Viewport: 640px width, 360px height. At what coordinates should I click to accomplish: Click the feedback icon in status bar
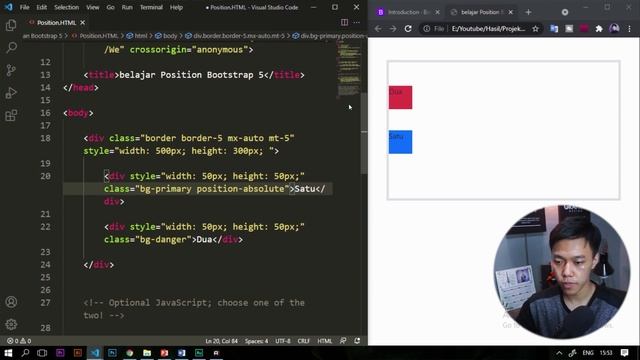343,341
